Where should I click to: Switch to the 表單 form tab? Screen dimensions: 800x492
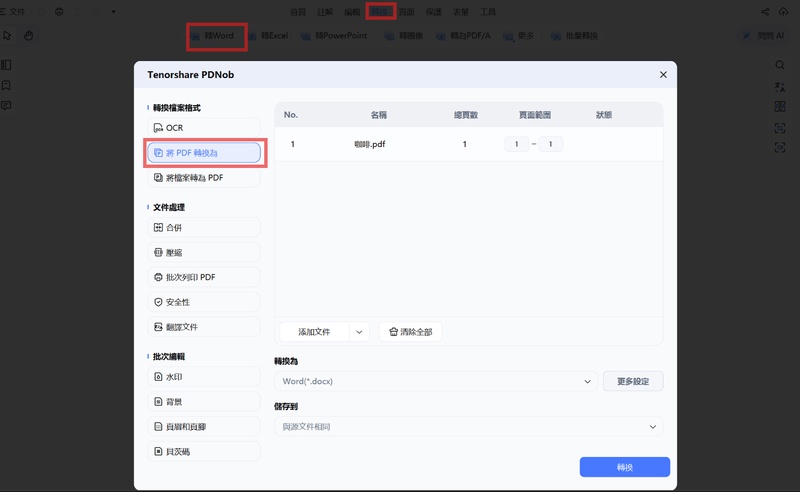point(461,12)
